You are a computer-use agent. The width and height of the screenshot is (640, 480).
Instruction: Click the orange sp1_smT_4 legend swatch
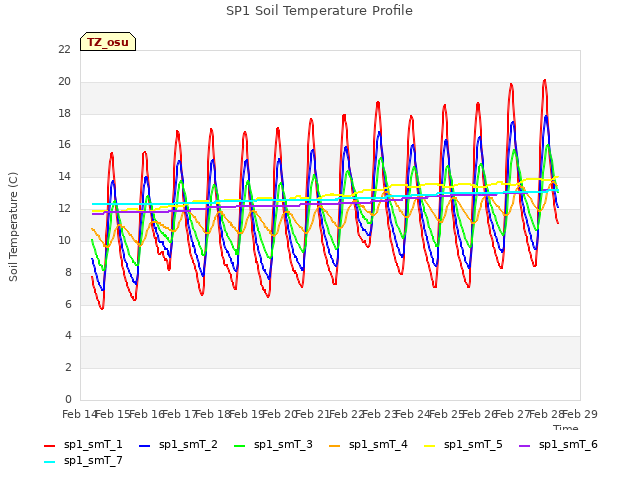click(334, 446)
